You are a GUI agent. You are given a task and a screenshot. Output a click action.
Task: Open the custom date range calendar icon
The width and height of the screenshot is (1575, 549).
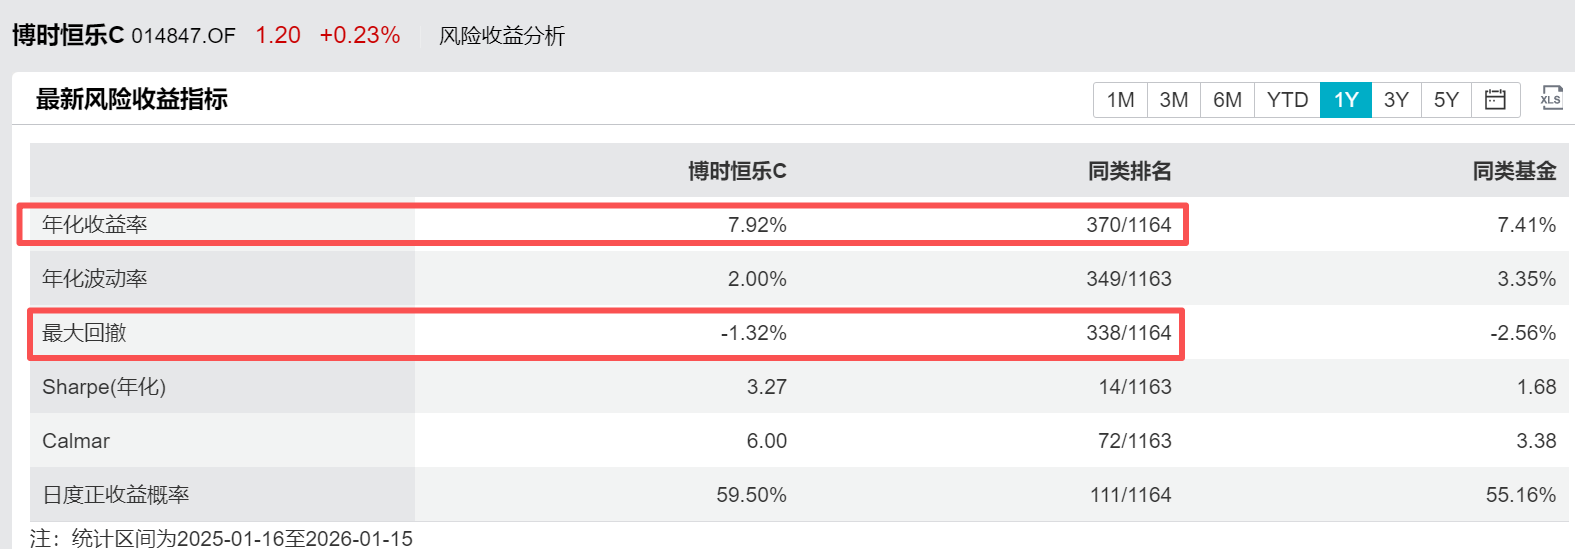click(1495, 100)
